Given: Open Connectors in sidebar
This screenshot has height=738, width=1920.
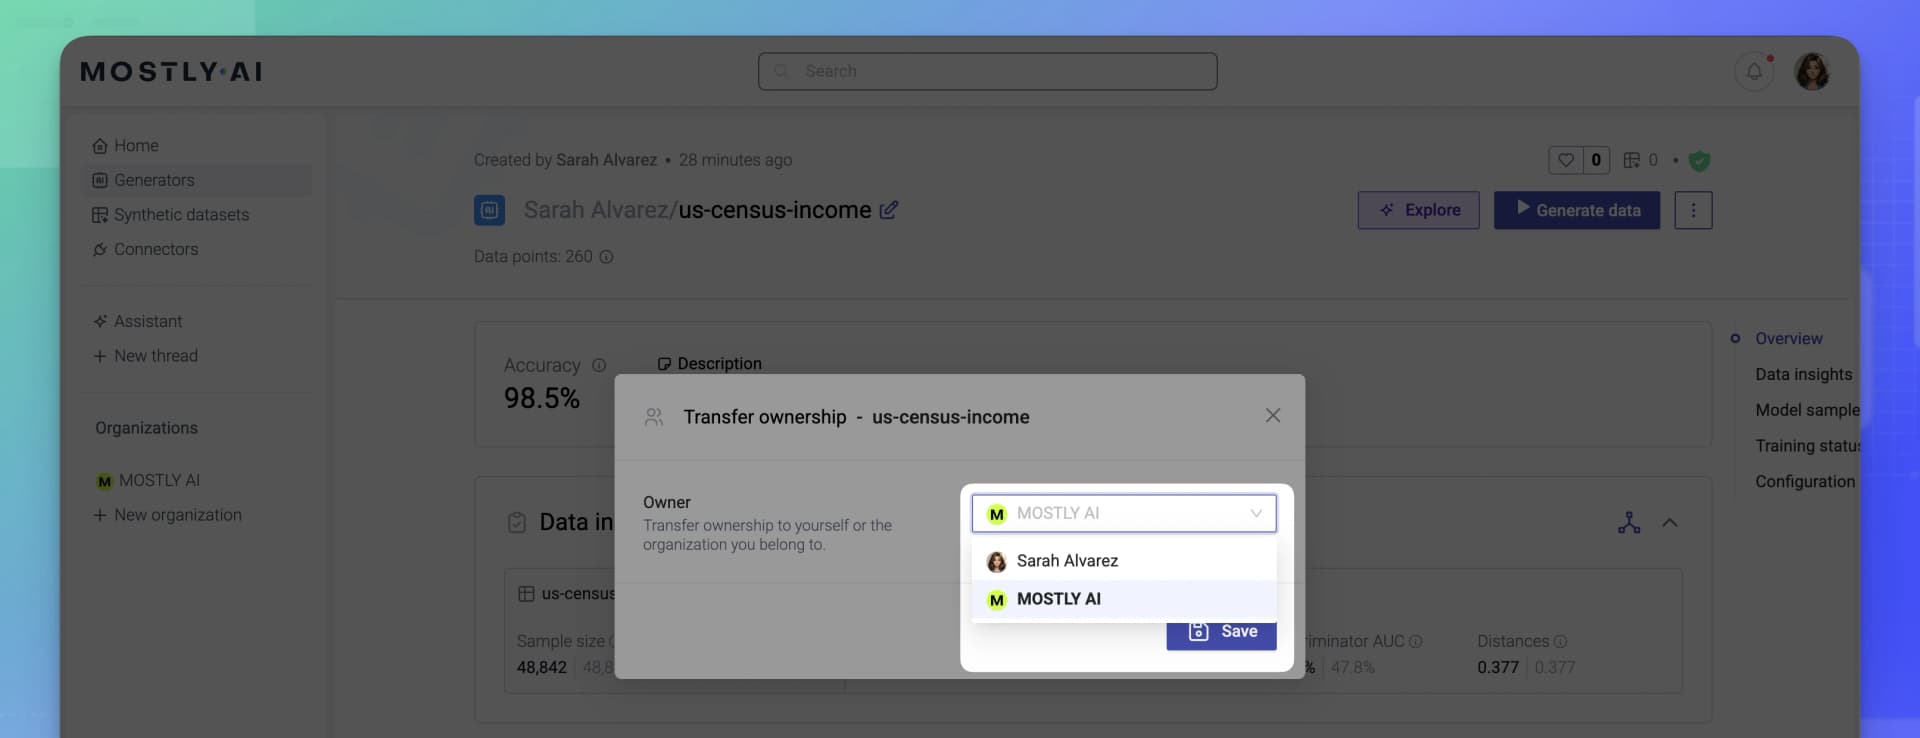Looking at the screenshot, I should coord(145,249).
